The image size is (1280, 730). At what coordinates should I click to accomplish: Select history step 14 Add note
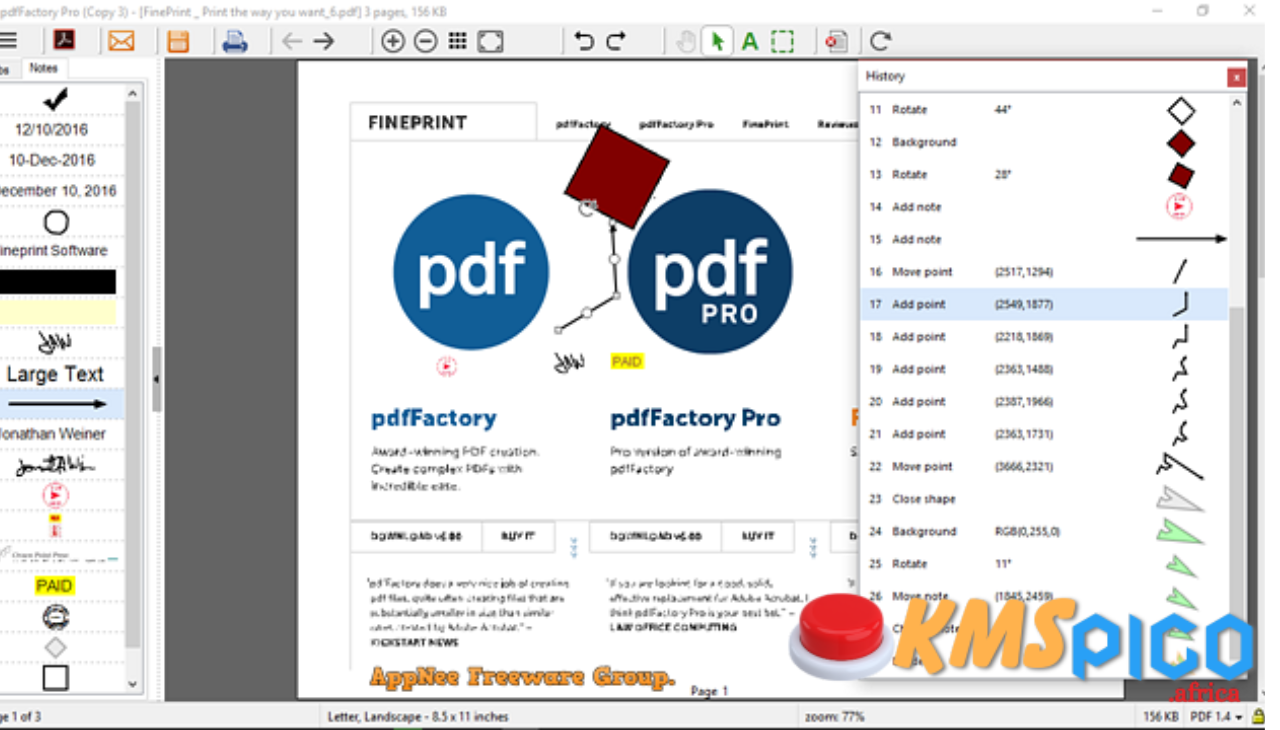point(1044,207)
